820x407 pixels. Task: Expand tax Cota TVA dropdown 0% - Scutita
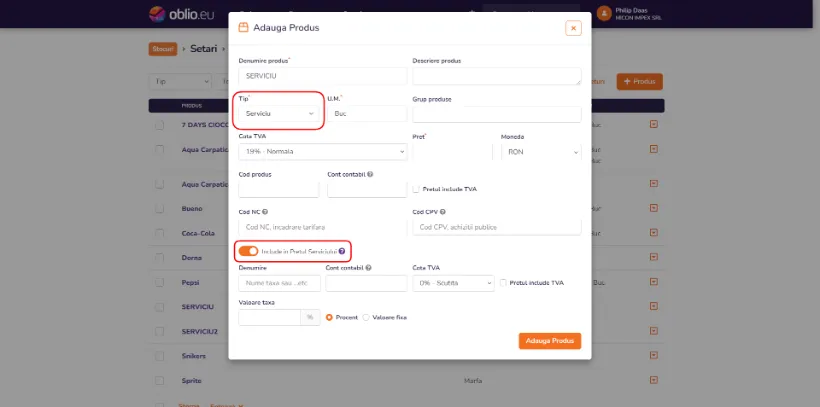point(453,283)
